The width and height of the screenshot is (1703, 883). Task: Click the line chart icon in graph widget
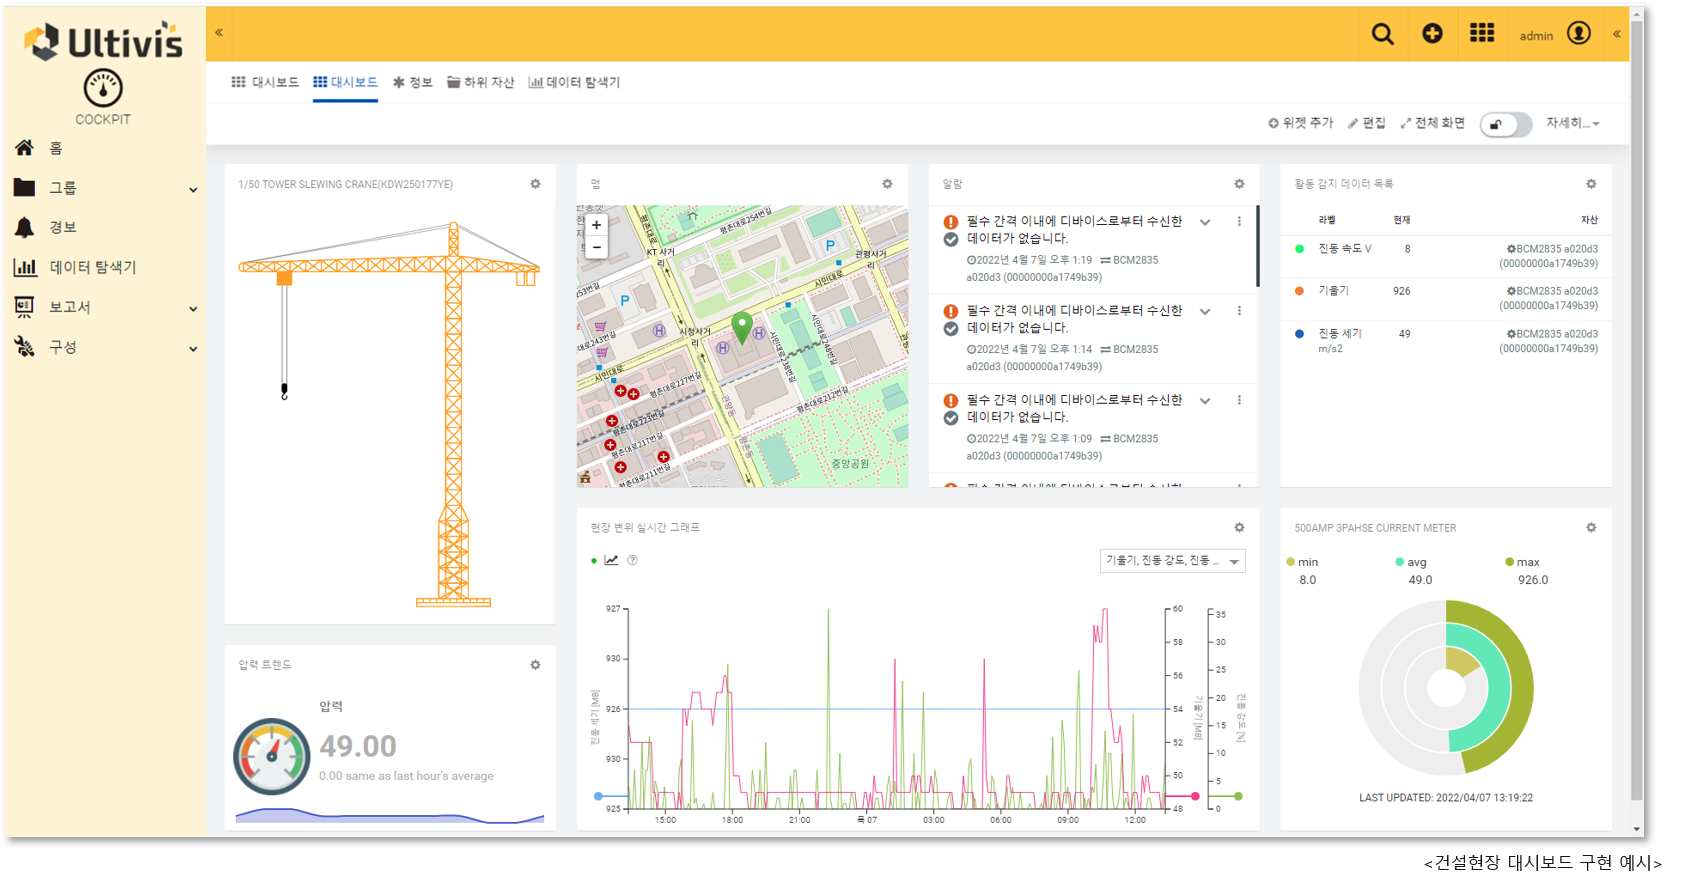pos(611,560)
